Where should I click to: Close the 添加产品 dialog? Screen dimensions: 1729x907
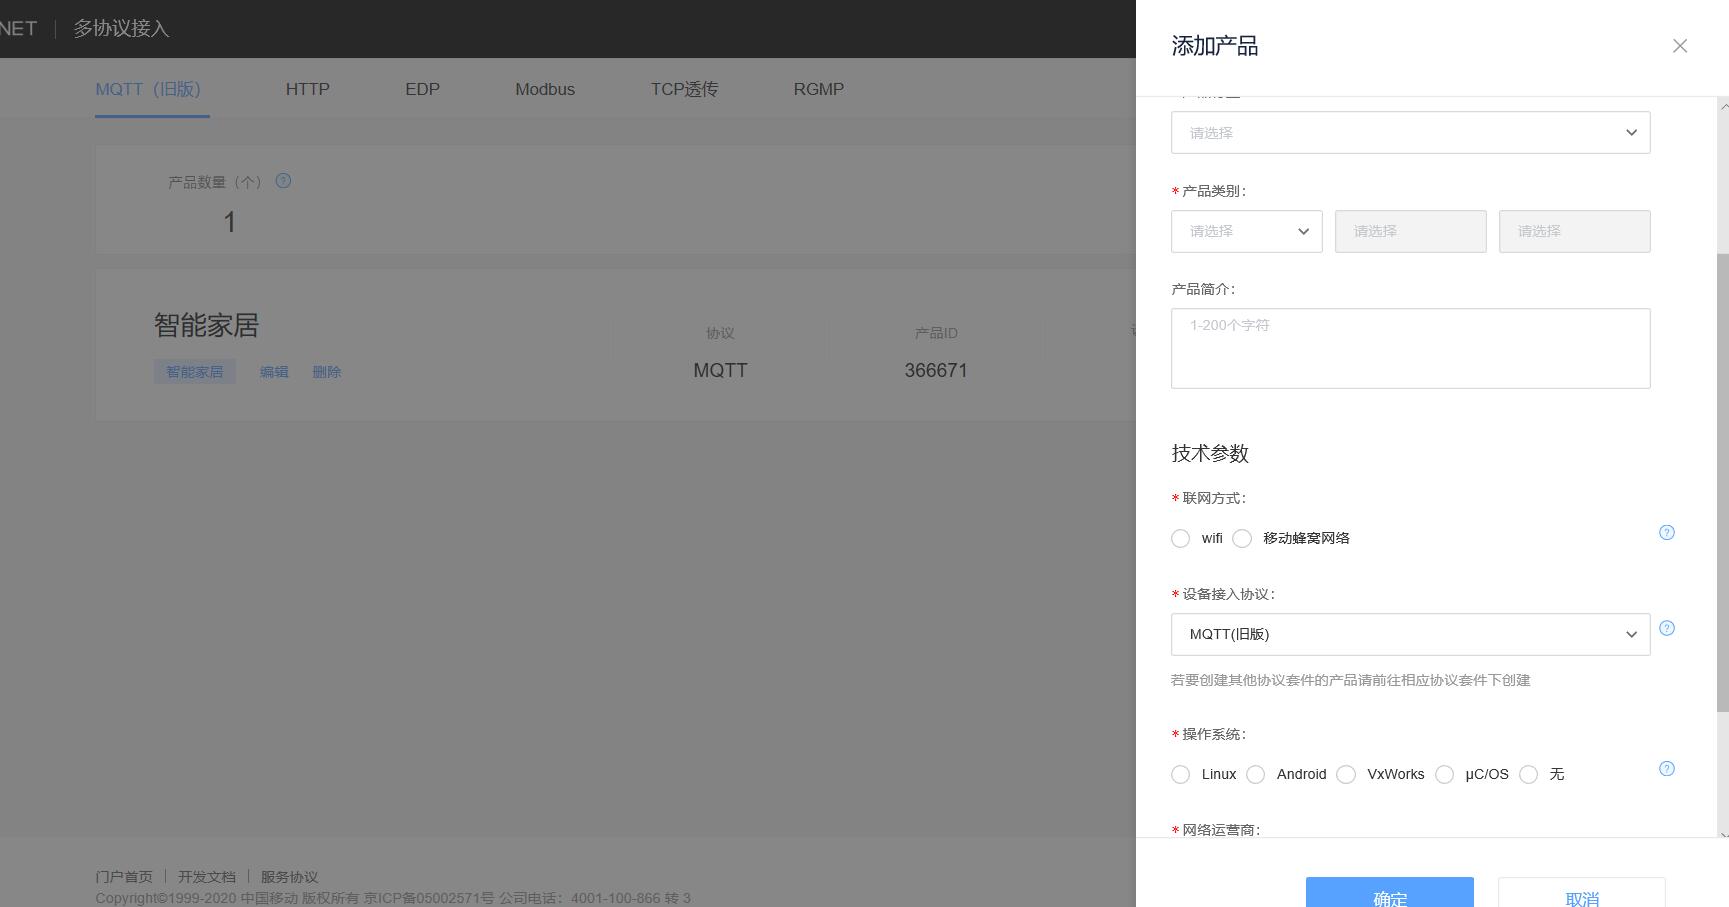1679,45
